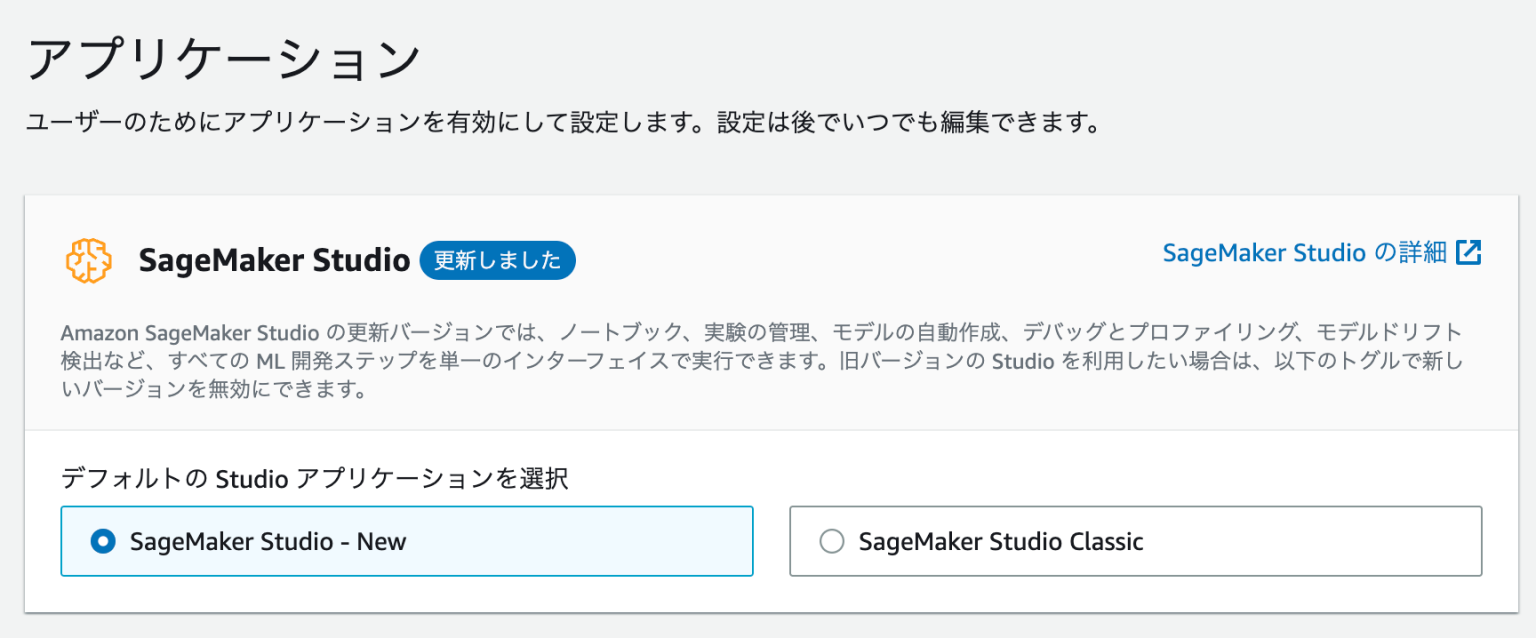Click the subtitle text below アプリケーション
The image size is (1536, 638).
[565, 120]
